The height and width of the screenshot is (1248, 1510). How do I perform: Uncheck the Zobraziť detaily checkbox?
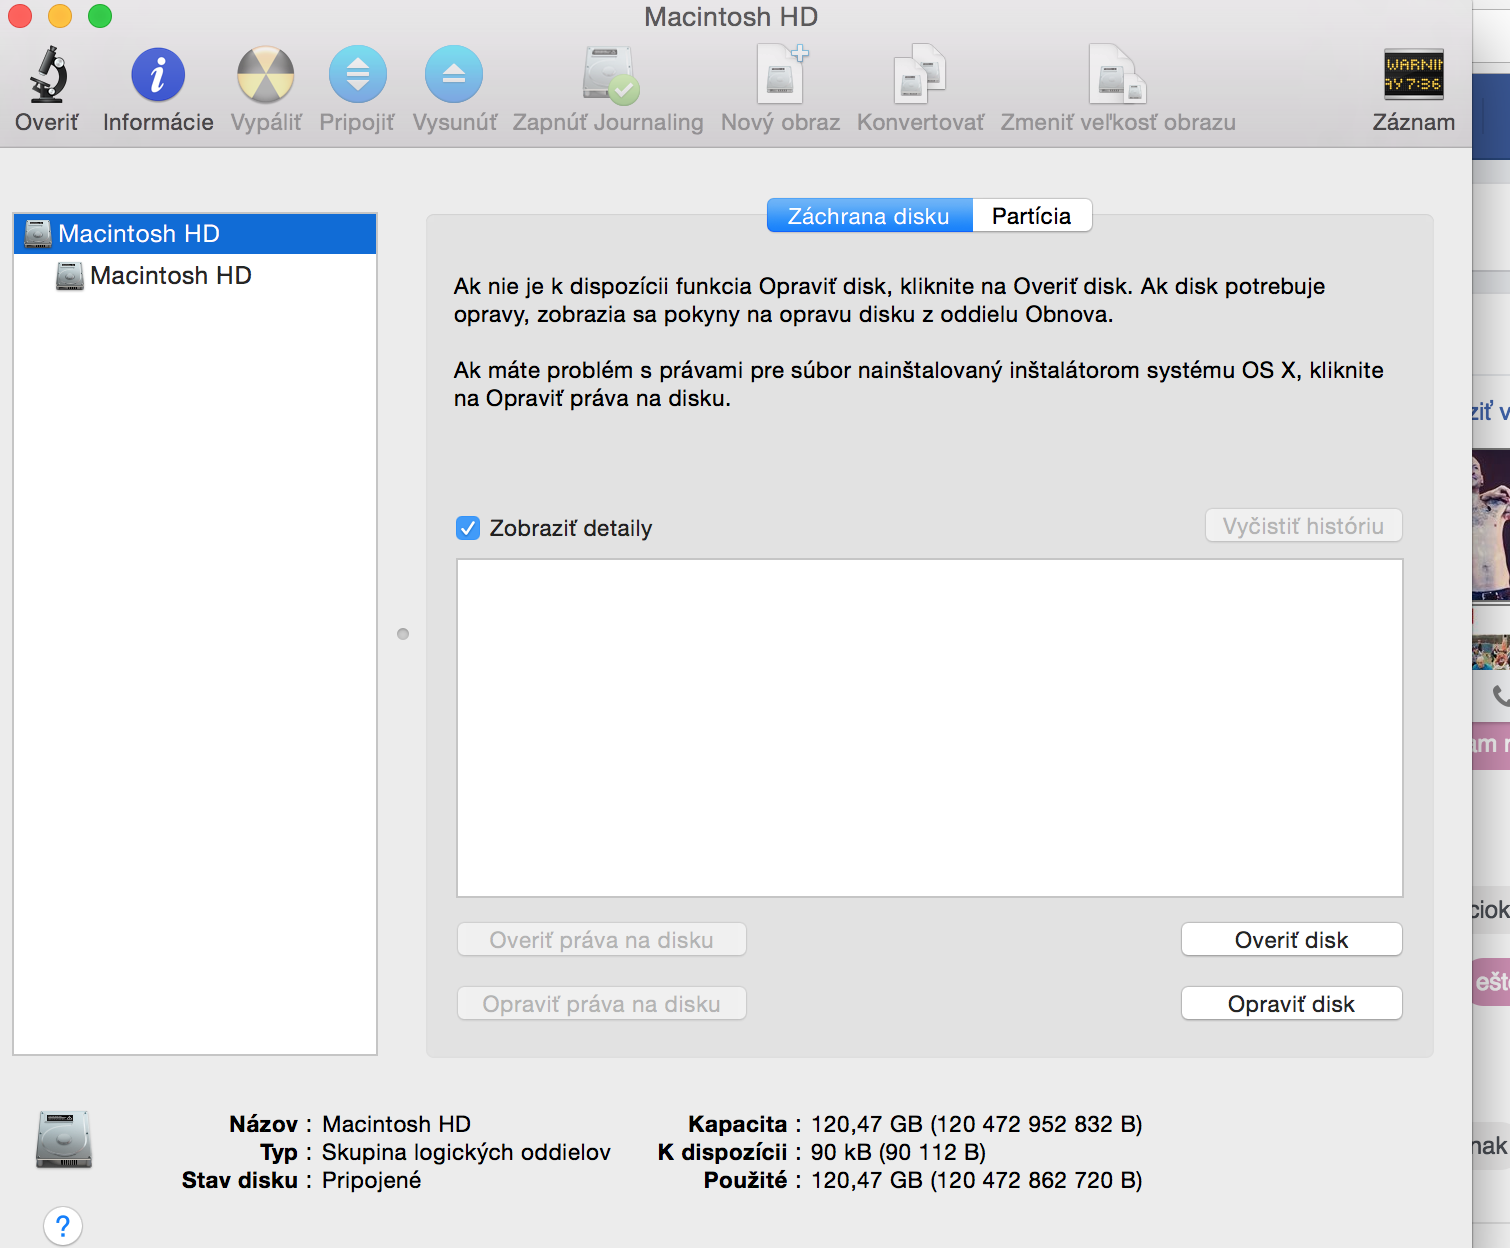[468, 528]
